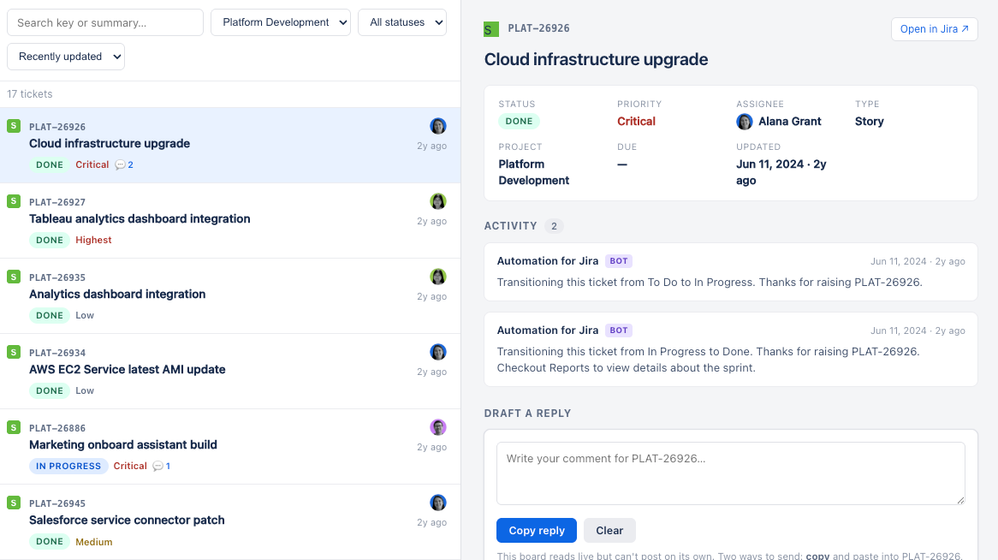
Task: Click the story icon of PLAT-26945 row
Action: point(13,503)
